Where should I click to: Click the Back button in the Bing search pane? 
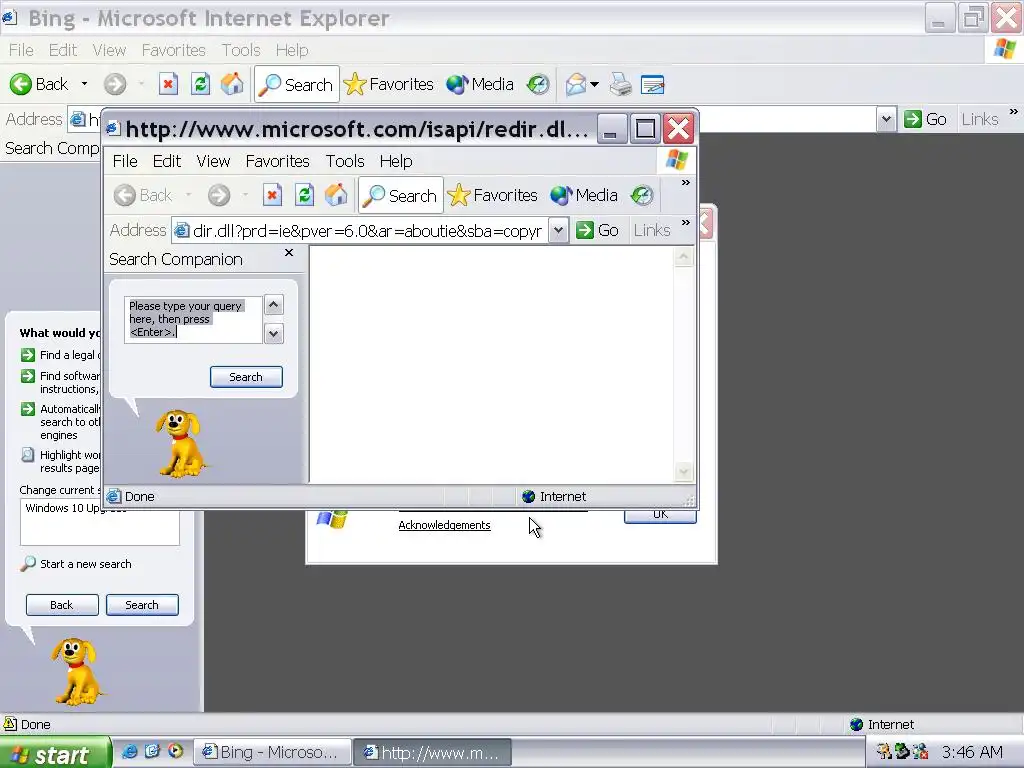point(62,605)
